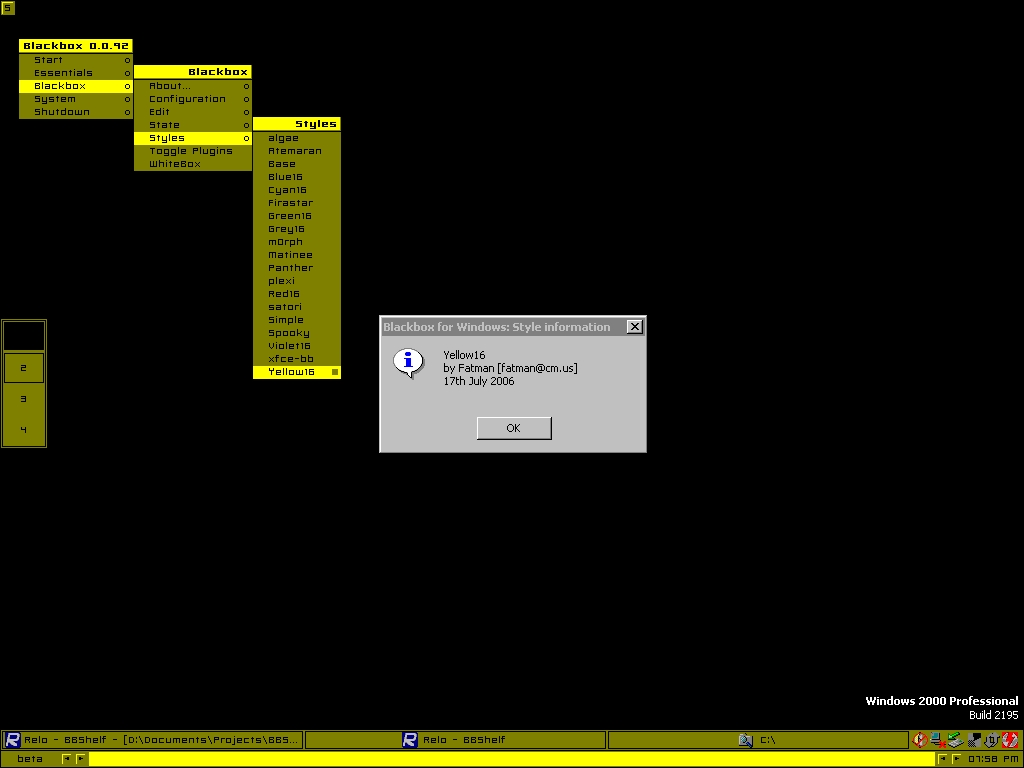Click the Styles submenu title bar
The image size is (1024, 768).
(x=296, y=124)
